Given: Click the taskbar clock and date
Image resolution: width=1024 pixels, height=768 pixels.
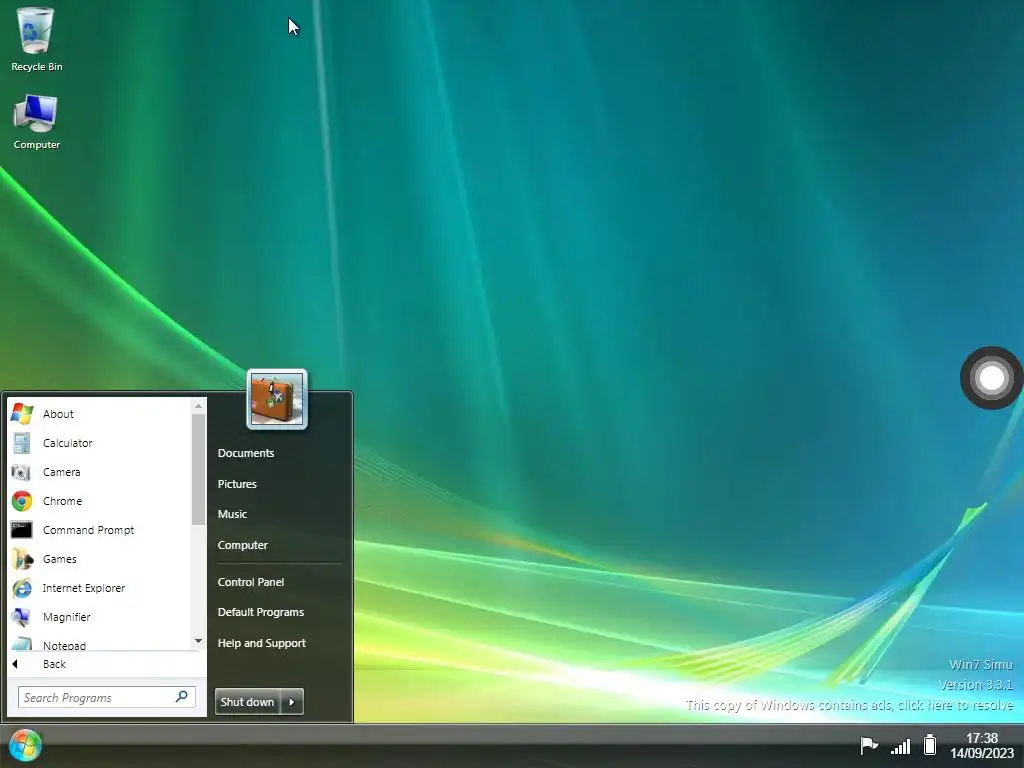Looking at the screenshot, I should (982, 745).
